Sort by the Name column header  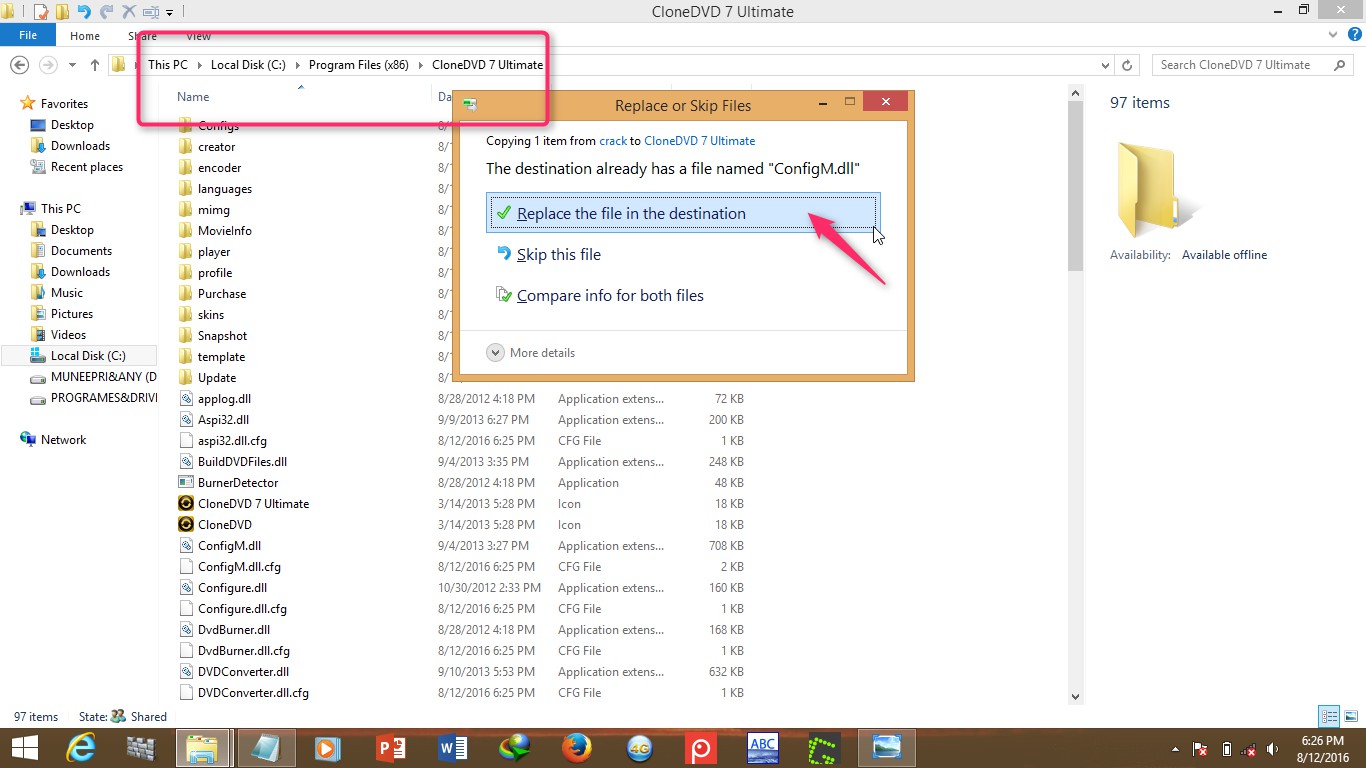pyautogui.click(x=193, y=97)
